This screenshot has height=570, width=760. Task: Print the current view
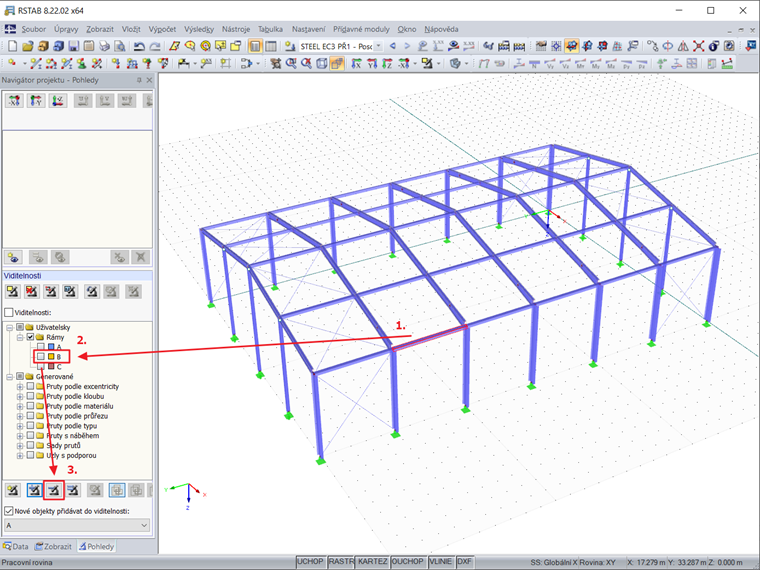point(104,47)
